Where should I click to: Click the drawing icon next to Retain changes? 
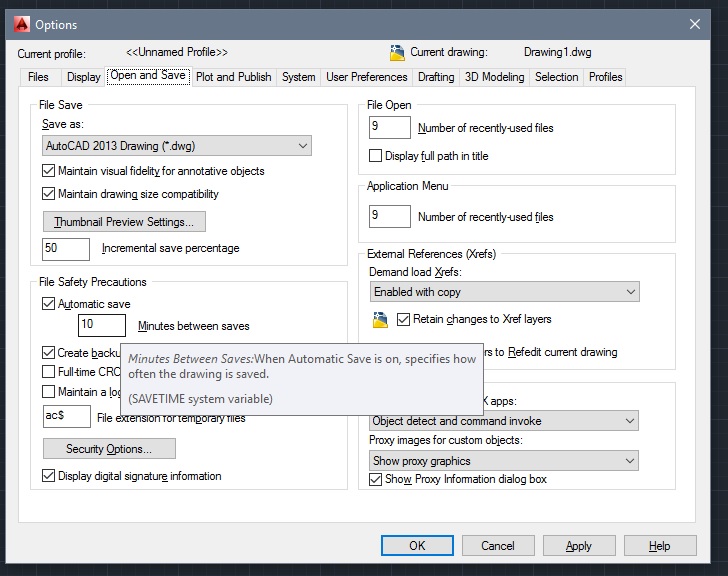click(x=380, y=320)
